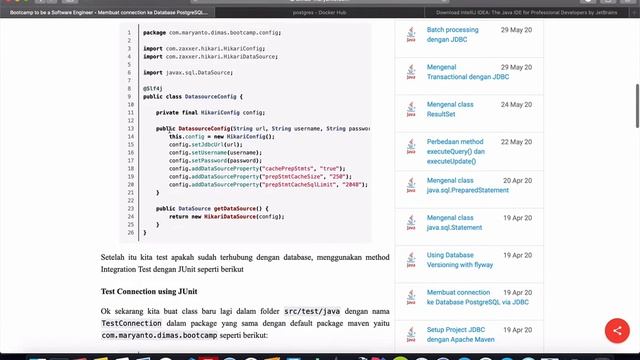Click Java icon beside Mengenal Transactional article
The width and height of the screenshot is (640, 360).
(x=411, y=72)
